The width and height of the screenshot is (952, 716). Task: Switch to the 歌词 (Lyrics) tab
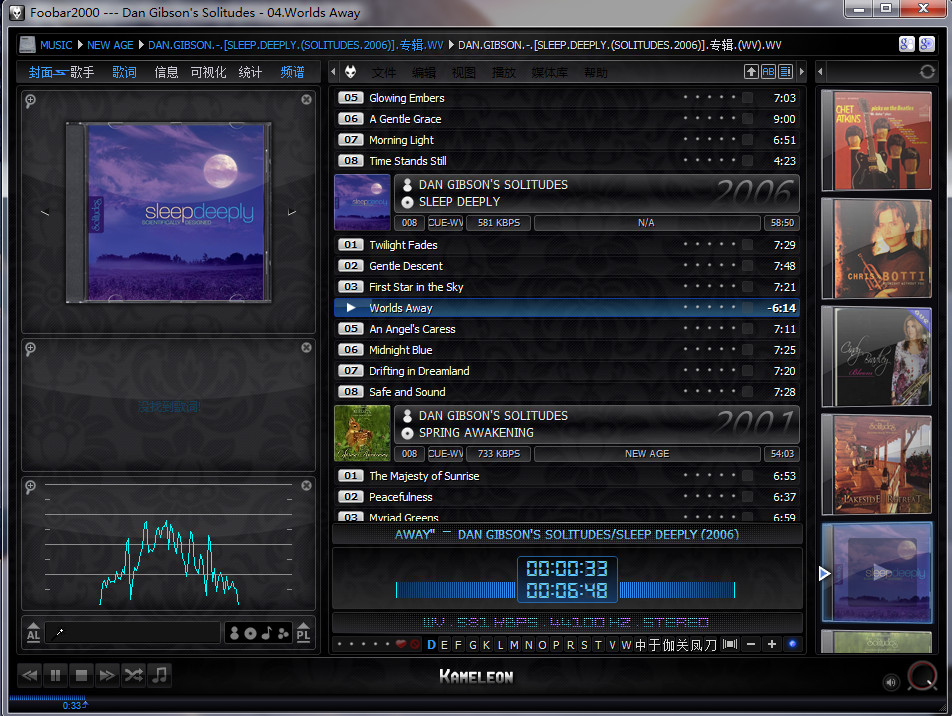click(x=124, y=72)
